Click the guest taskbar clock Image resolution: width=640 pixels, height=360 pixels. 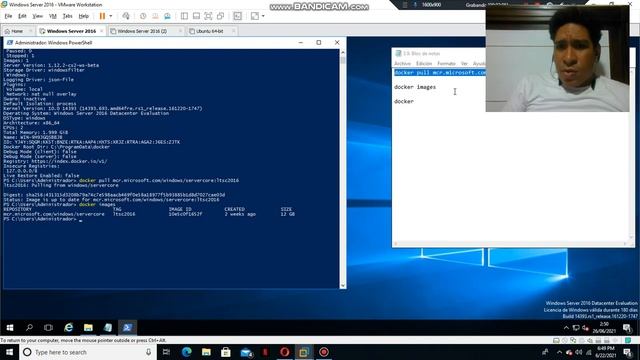[x=604, y=327]
